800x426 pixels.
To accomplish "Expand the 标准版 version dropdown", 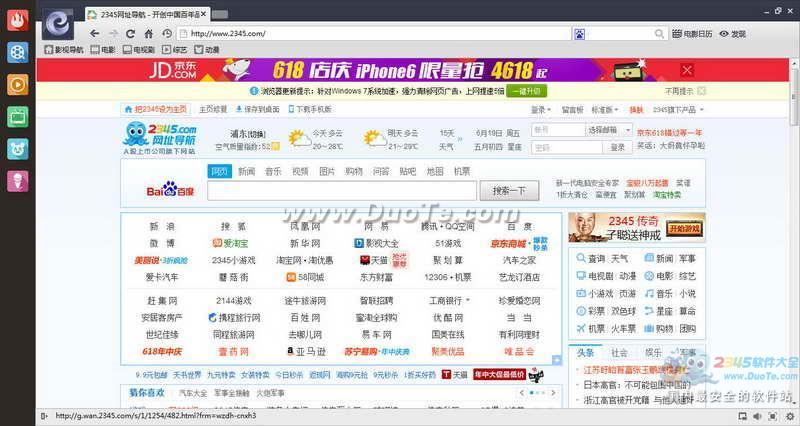I will coord(605,110).
